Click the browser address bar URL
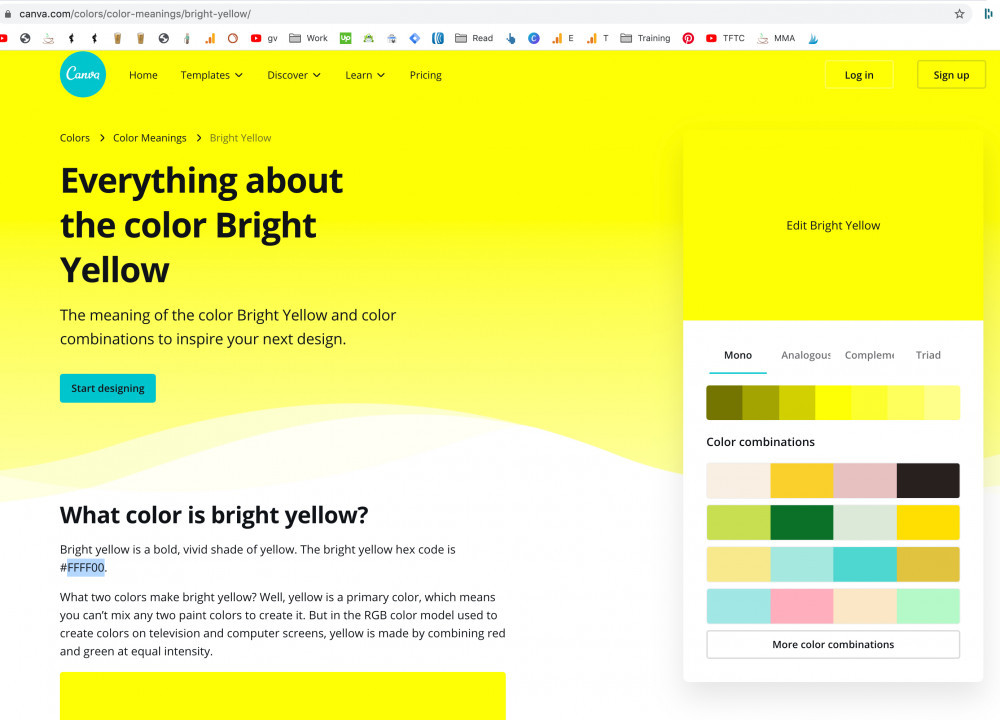Image resolution: width=1000 pixels, height=720 pixels. tap(135, 13)
